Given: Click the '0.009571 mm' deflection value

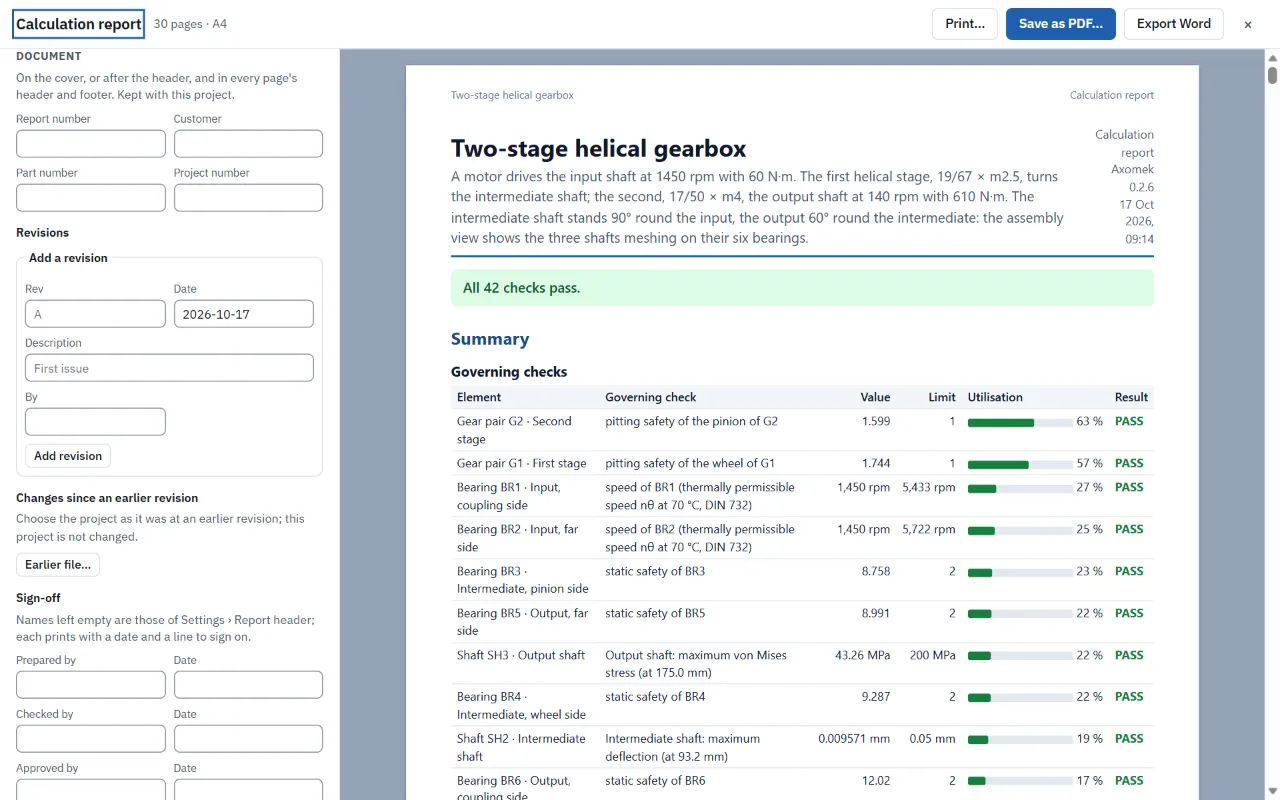Looking at the screenshot, I should coord(854,739).
